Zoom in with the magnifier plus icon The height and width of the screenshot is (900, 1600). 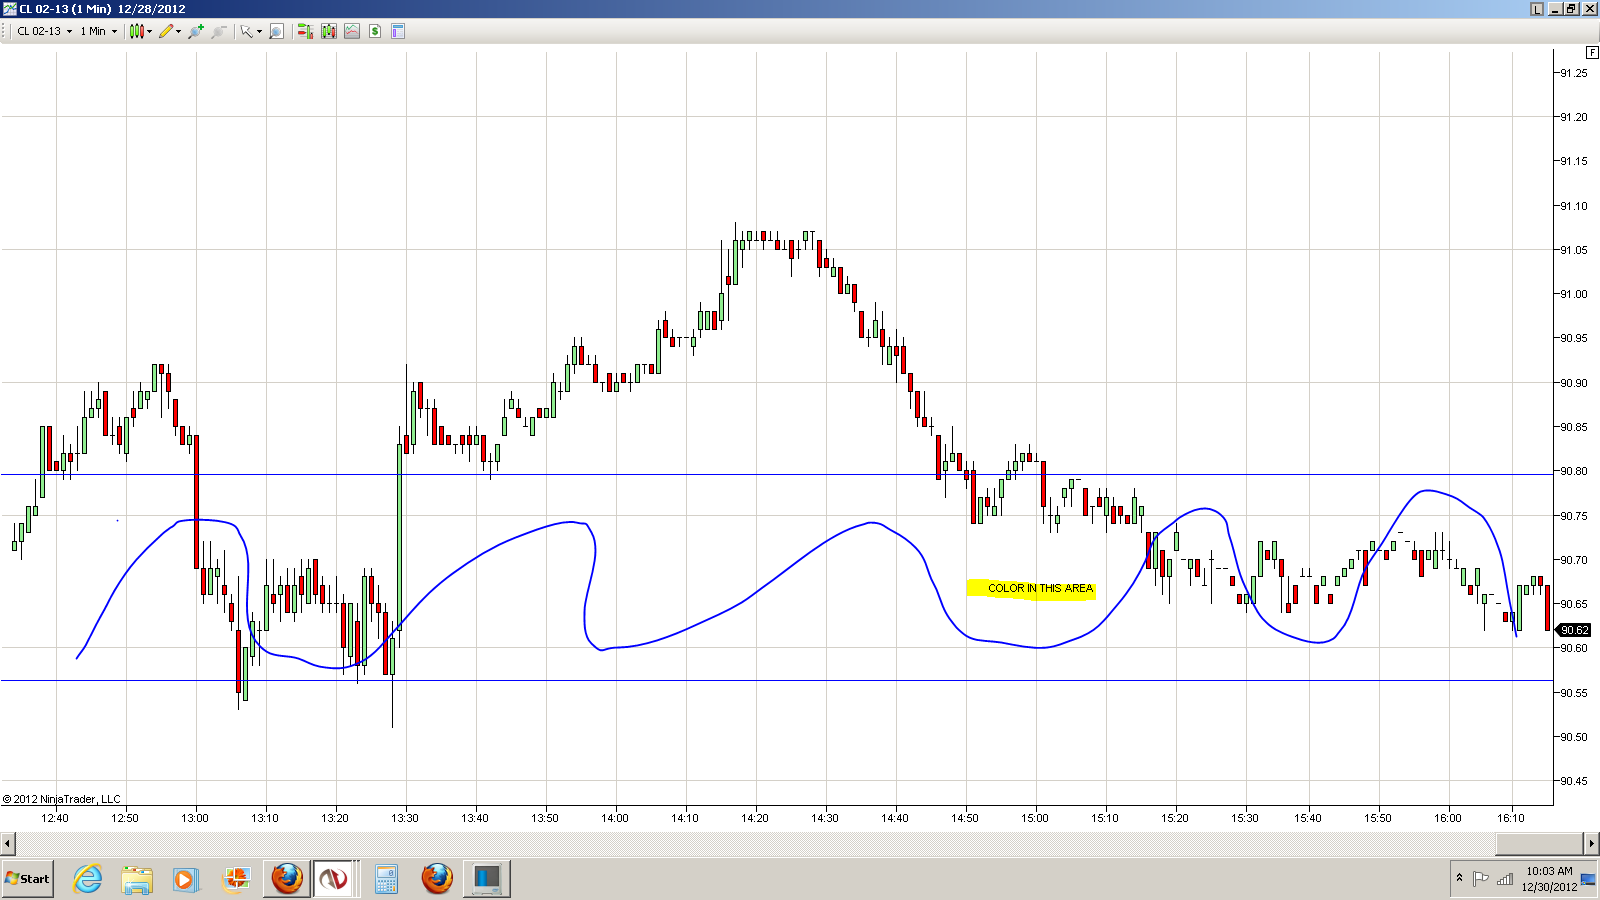(x=196, y=31)
